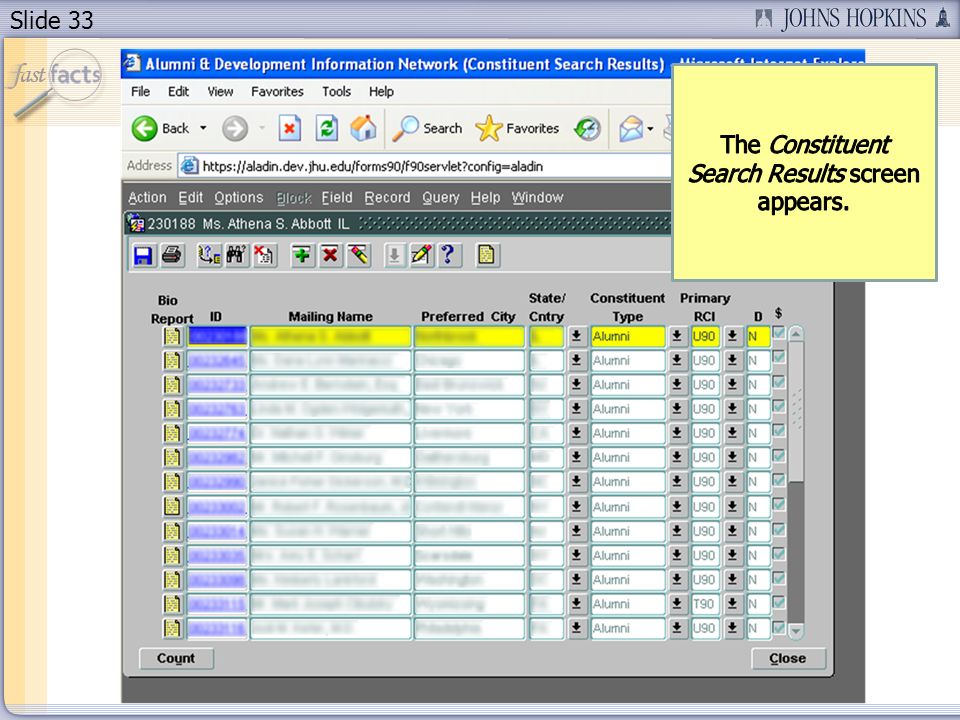This screenshot has width=960, height=720.
Task: Open the Primary RCI list arrow in the first row
Action: click(x=732, y=336)
